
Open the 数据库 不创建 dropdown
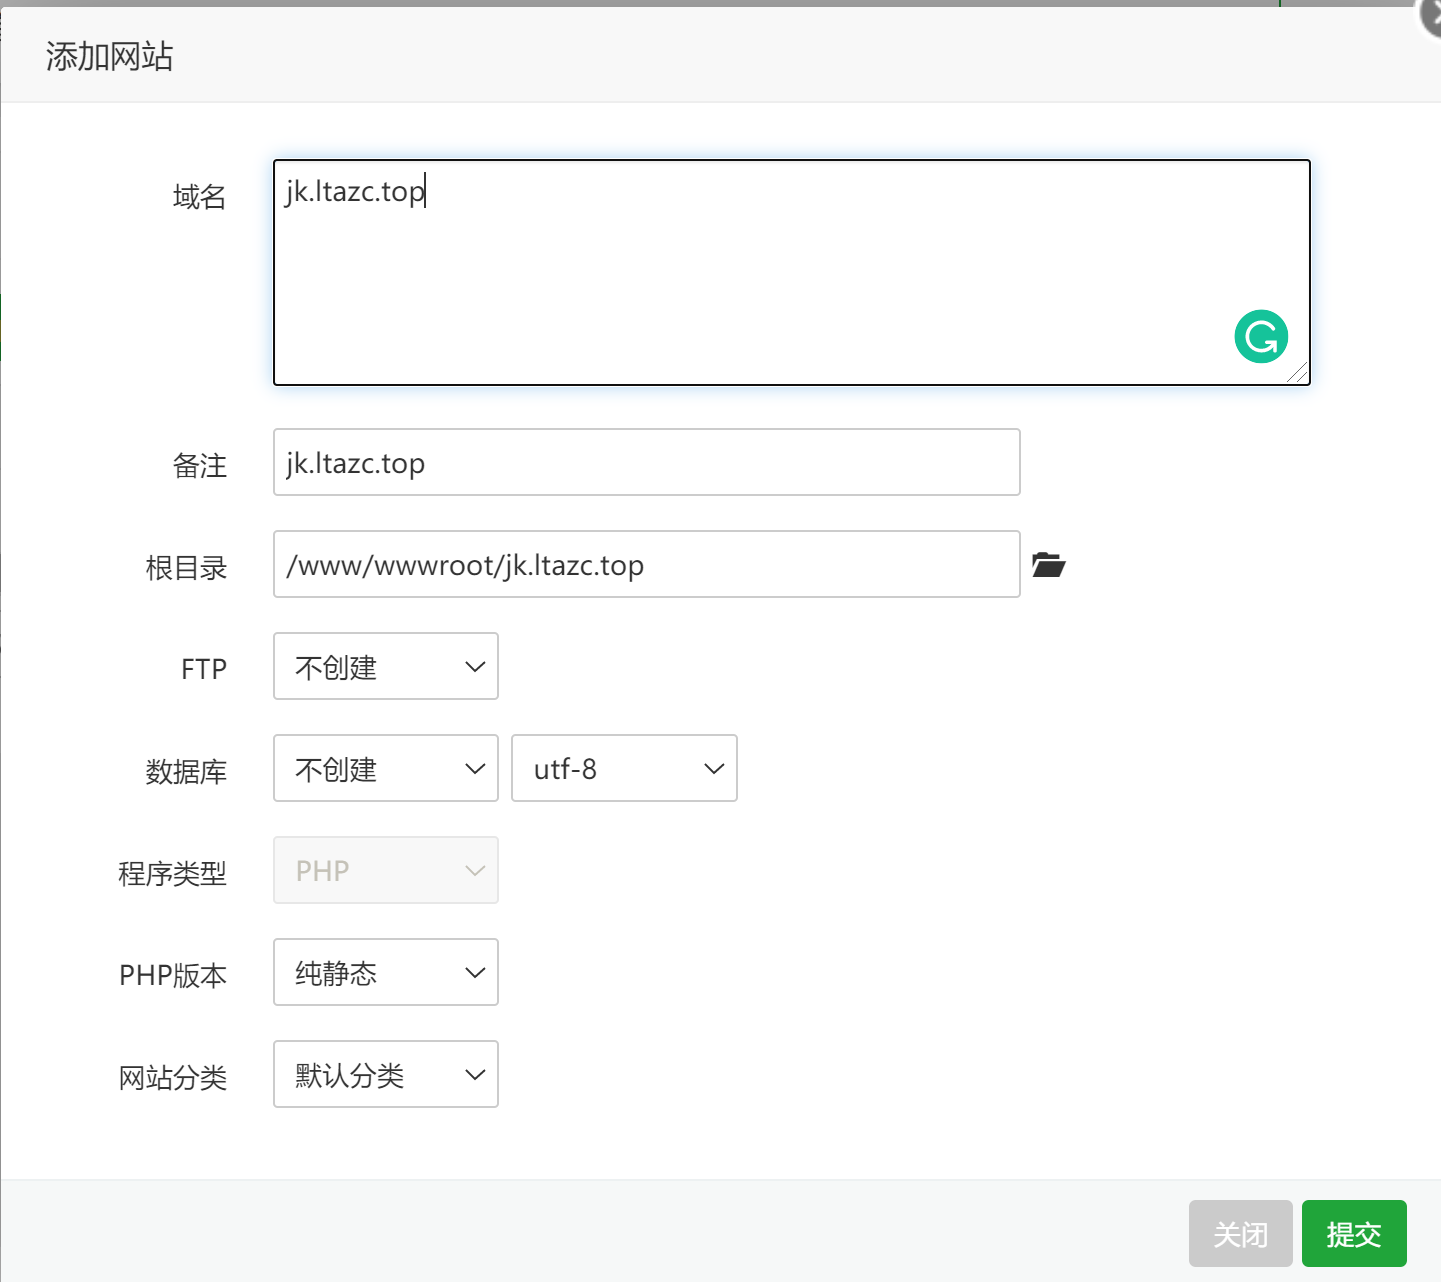click(386, 769)
